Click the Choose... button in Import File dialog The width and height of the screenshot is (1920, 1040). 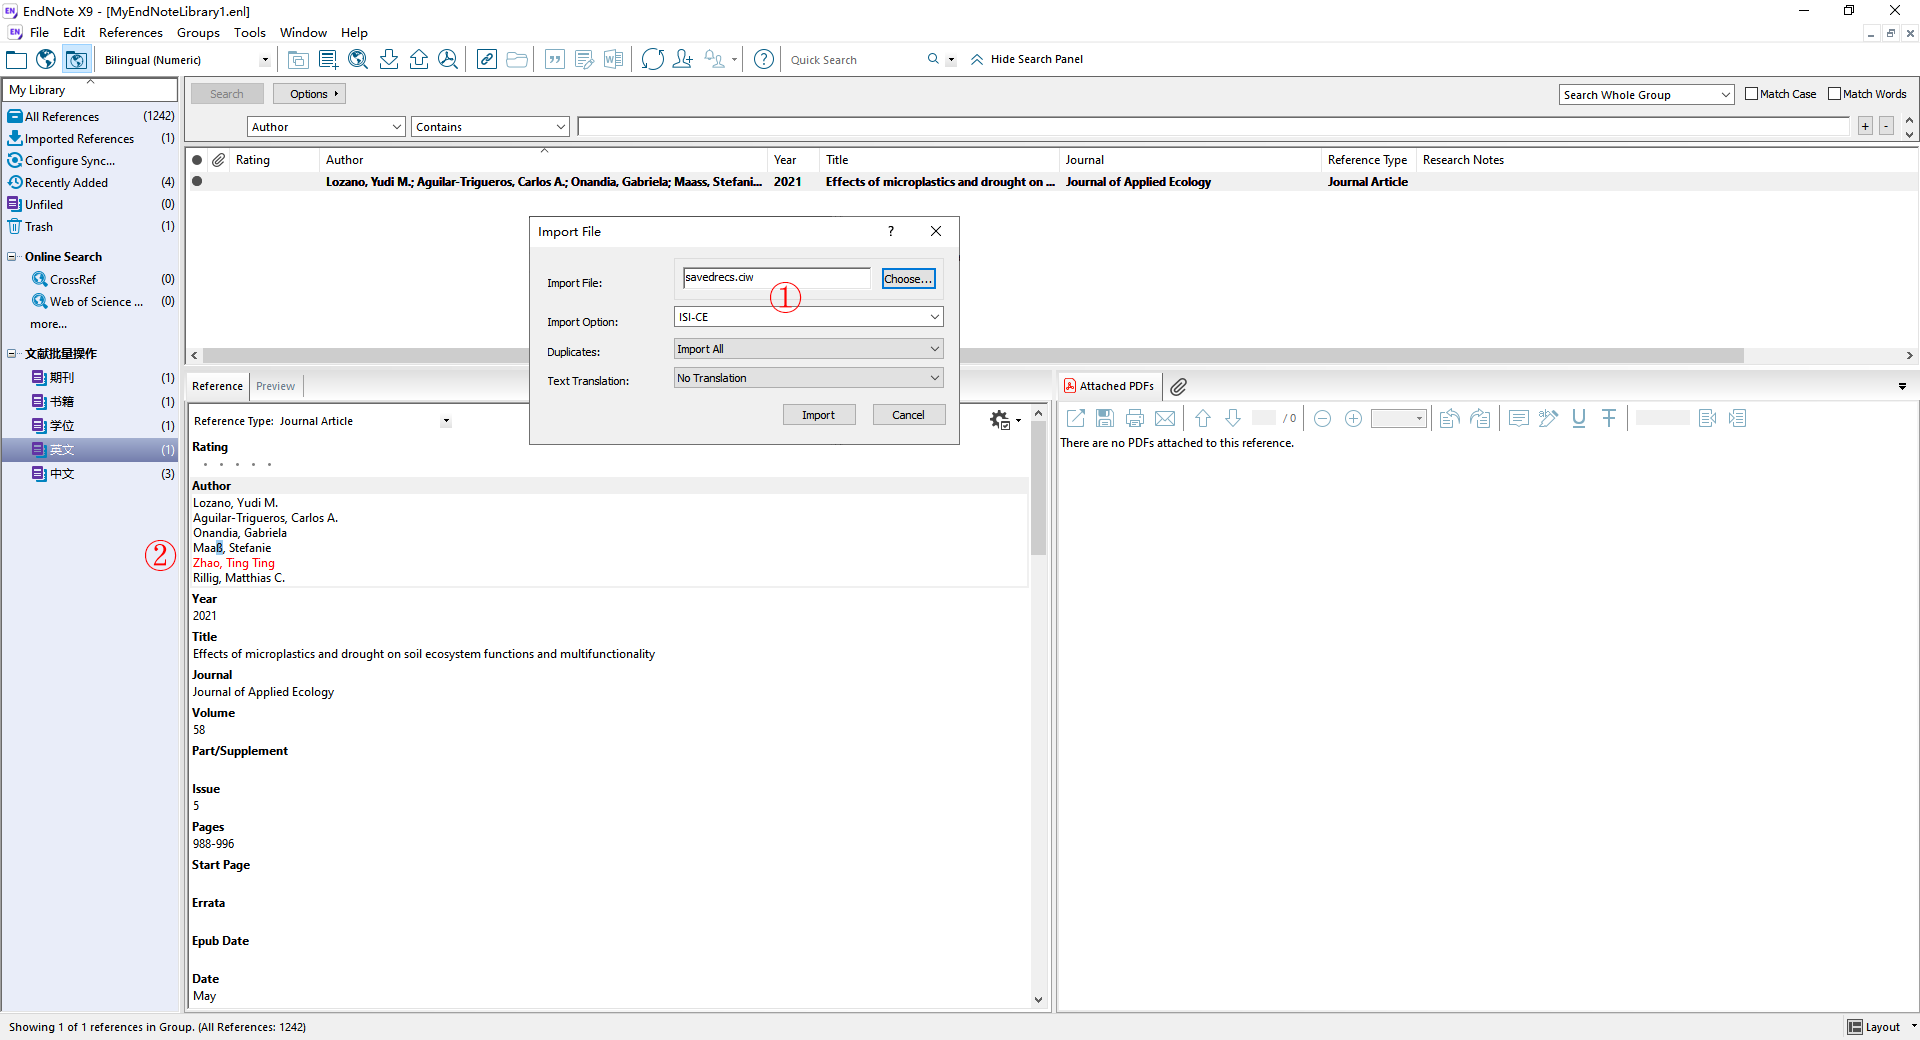coord(908,279)
